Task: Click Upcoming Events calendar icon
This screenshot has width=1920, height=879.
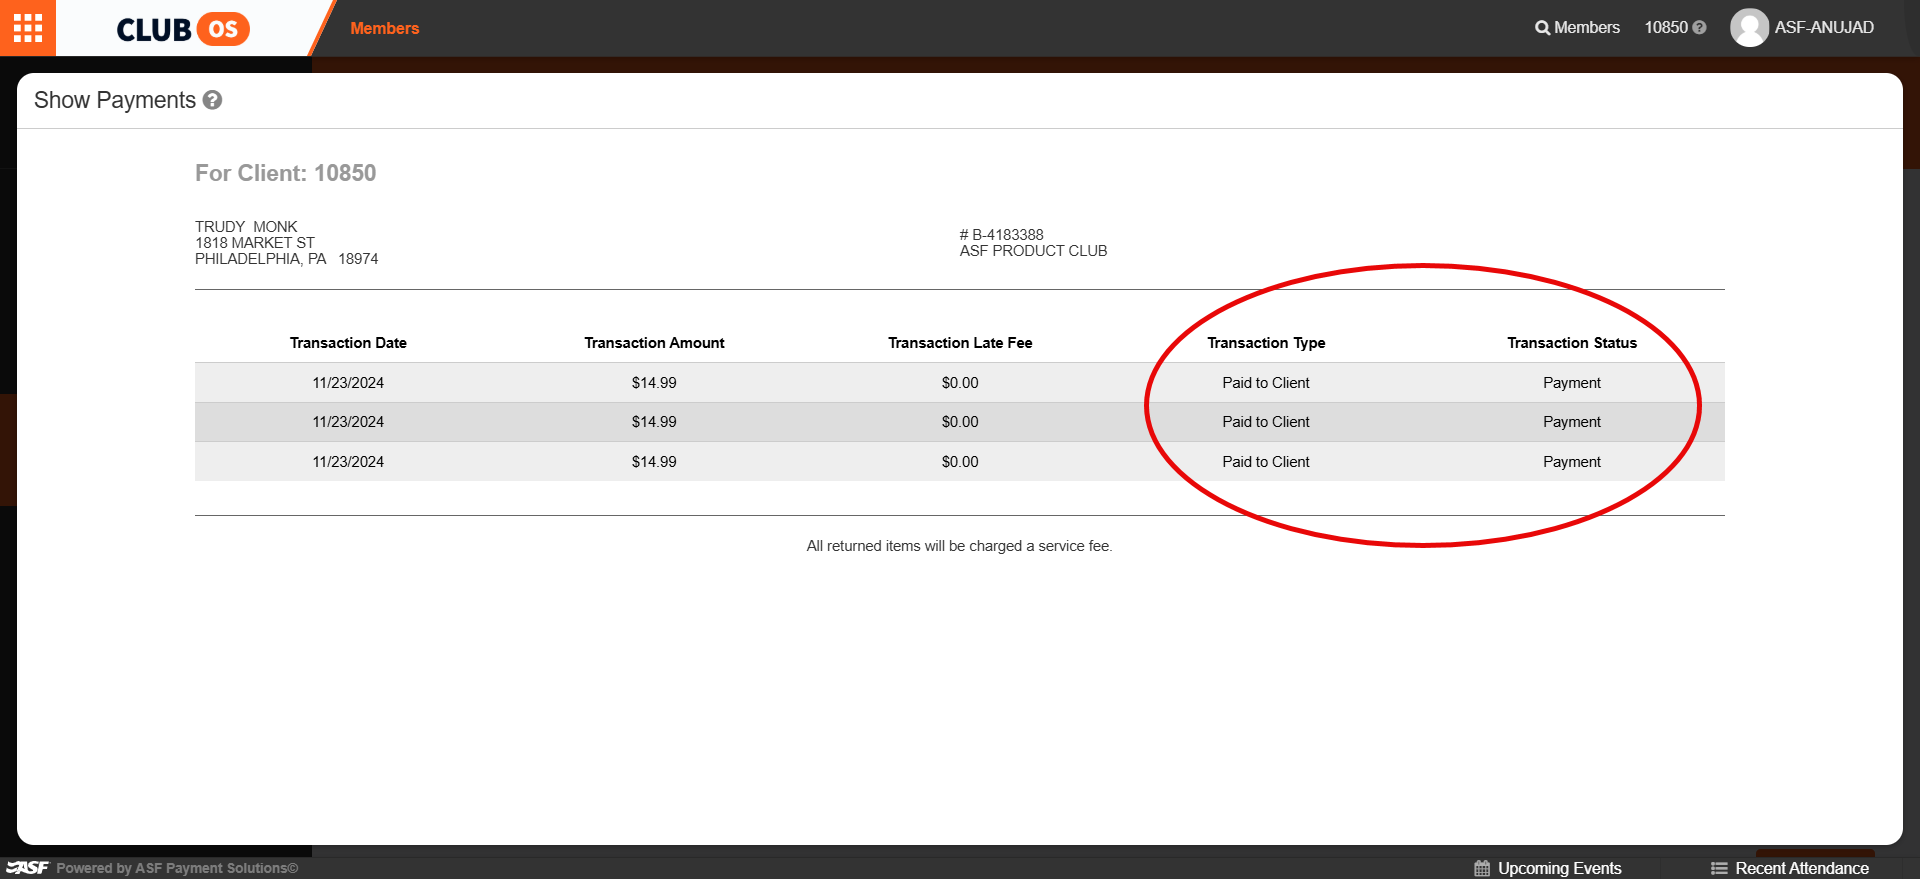Action: coord(1482,868)
